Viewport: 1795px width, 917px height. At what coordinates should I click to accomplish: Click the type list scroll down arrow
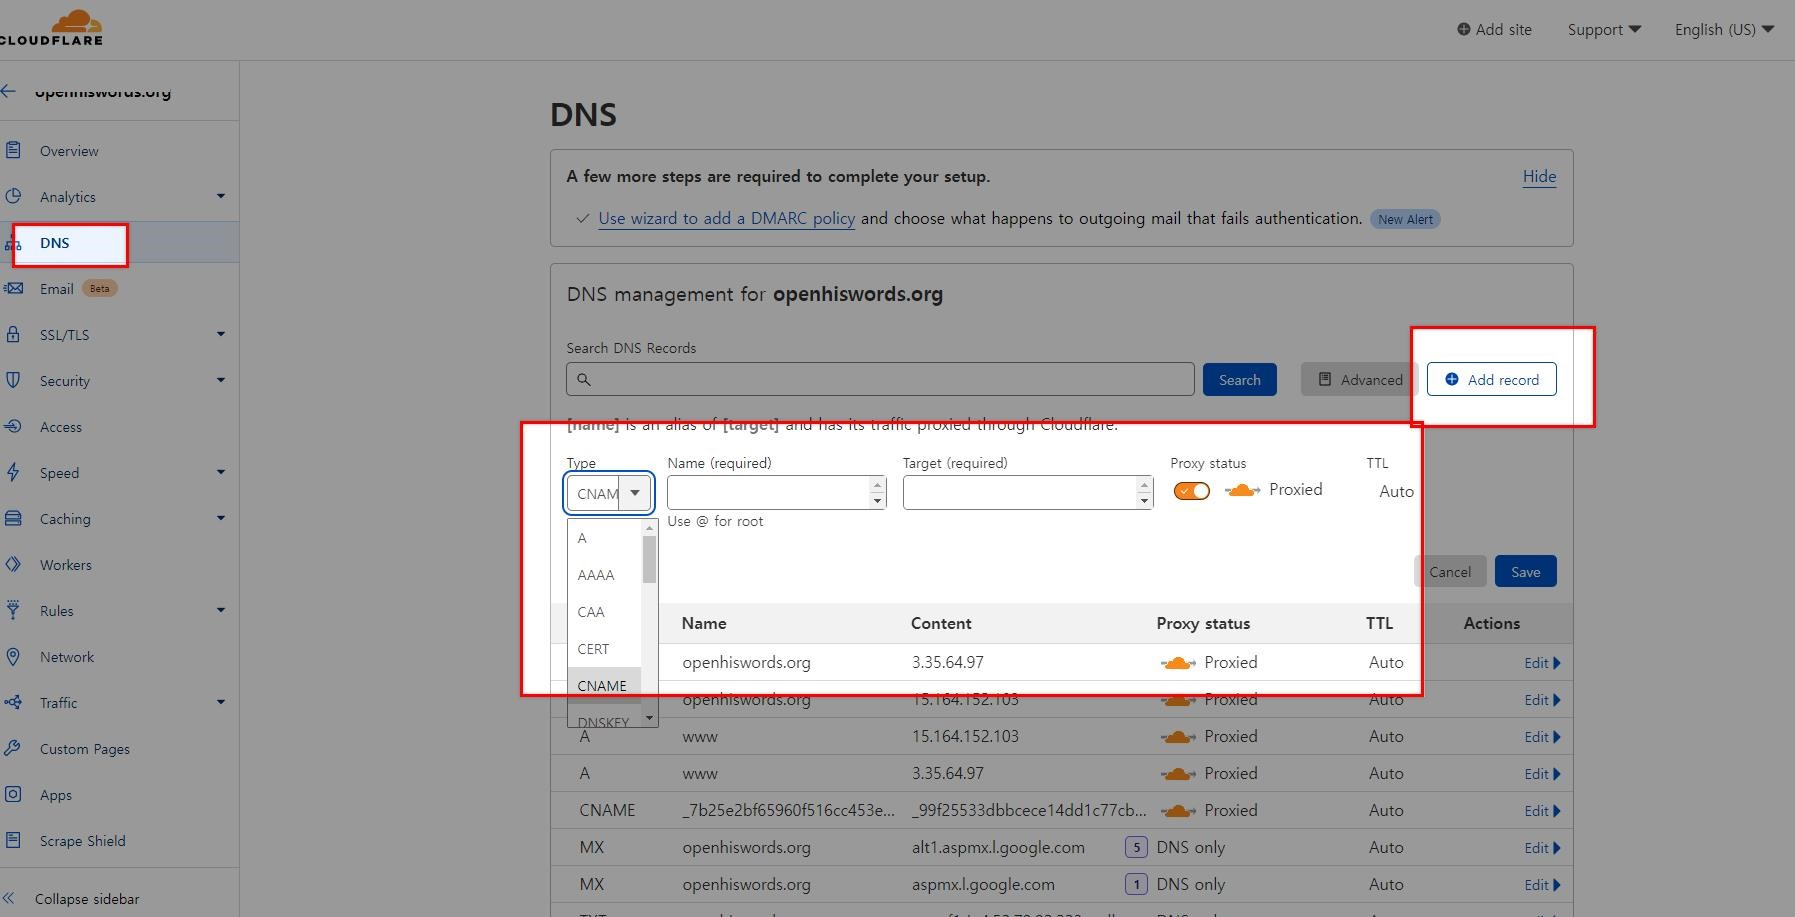[649, 718]
